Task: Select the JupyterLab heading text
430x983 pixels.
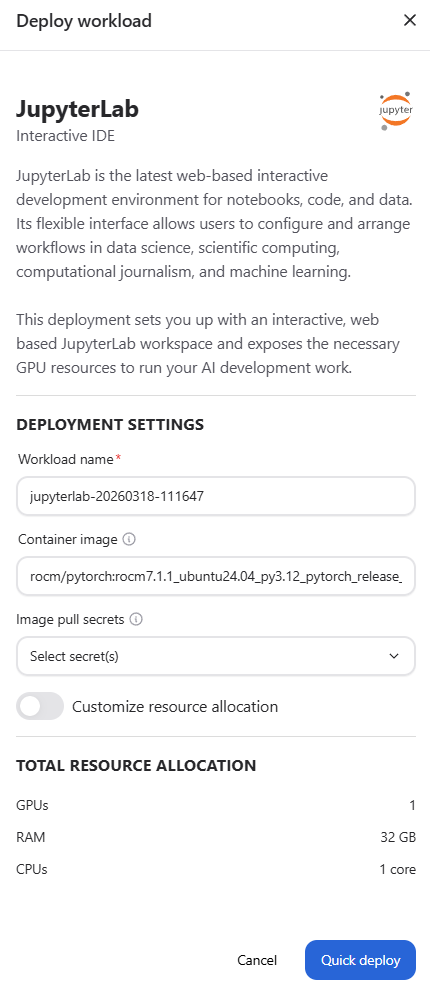Action: point(78,110)
